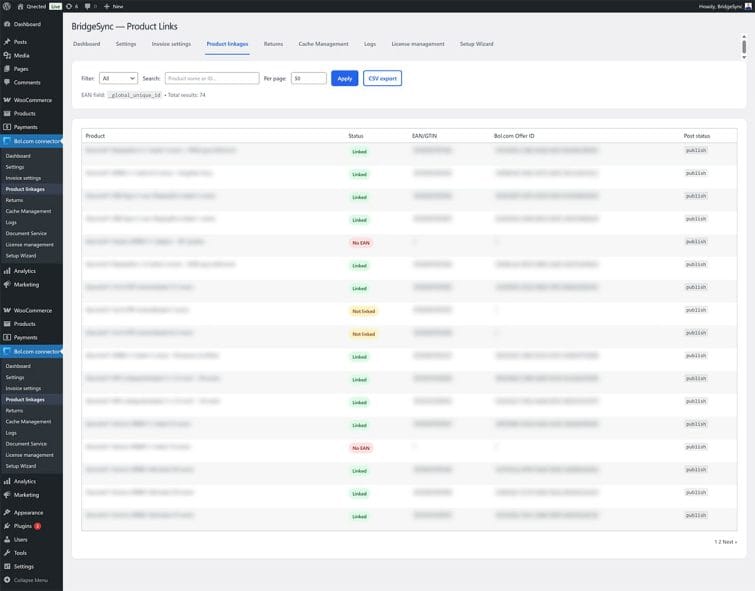Open the Users menu in the sidebar
The image size is (755, 591).
coord(20,539)
